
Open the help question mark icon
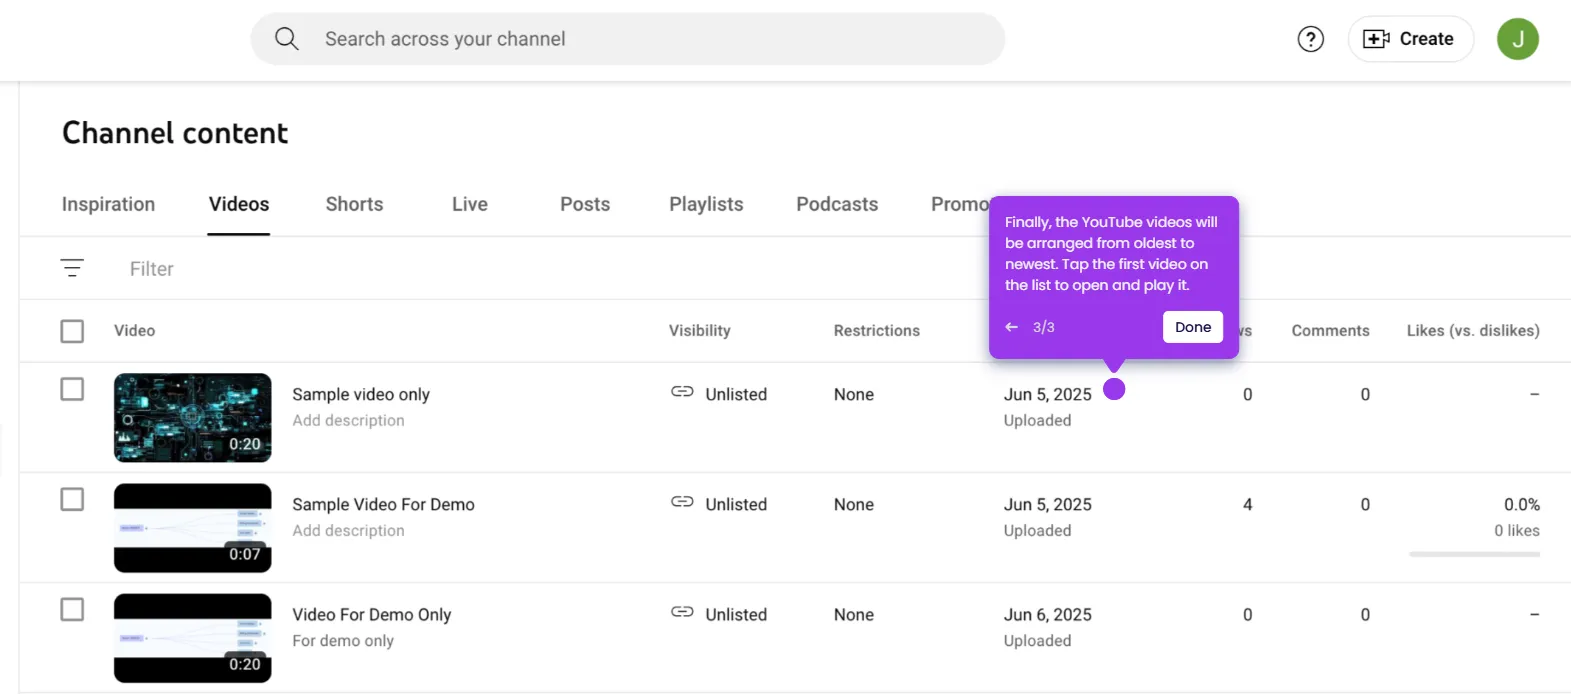point(1310,39)
